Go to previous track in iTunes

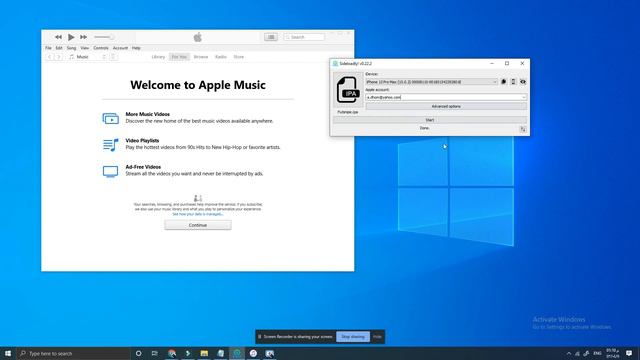coord(58,37)
